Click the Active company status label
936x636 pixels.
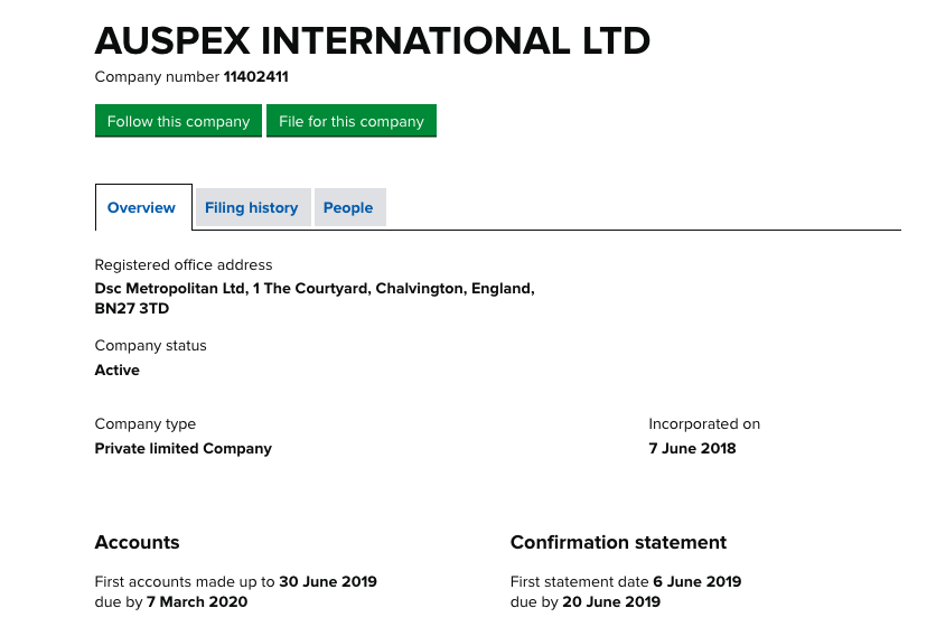coord(117,370)
